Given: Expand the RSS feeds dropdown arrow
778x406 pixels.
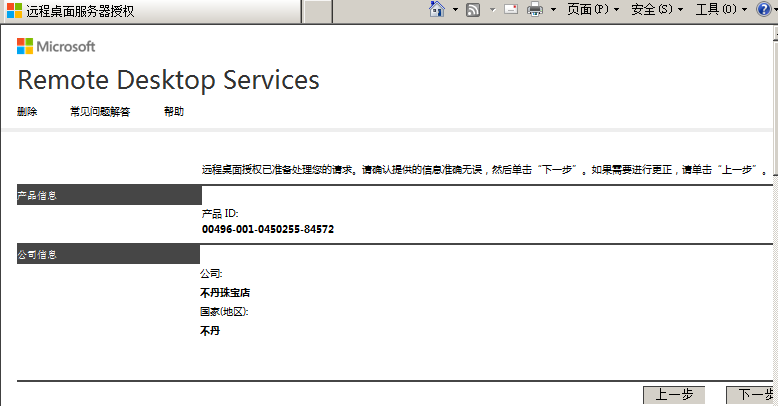Looking at the screenshot, I should [x=490, y=10].
